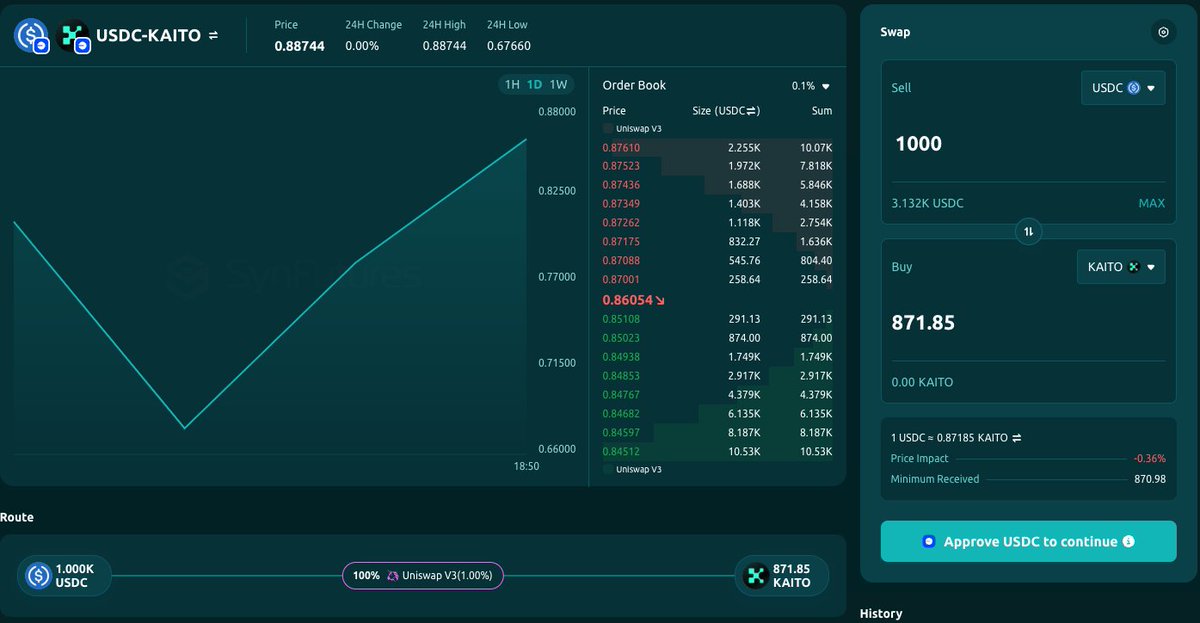The height and width of the screenshot is (623, 1200).
Task: Click the USDC-KAITO pair title
Action: (149, 36)
